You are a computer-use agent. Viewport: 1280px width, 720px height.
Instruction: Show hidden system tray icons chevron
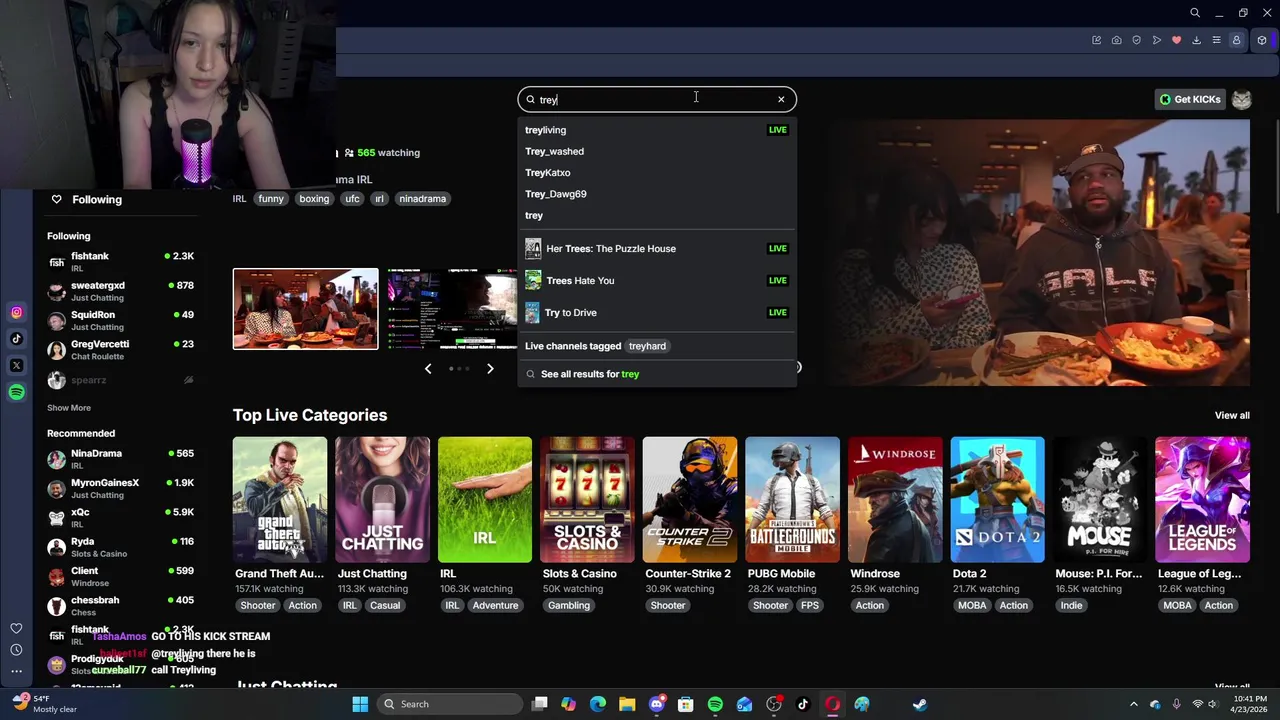point(1133,704)
